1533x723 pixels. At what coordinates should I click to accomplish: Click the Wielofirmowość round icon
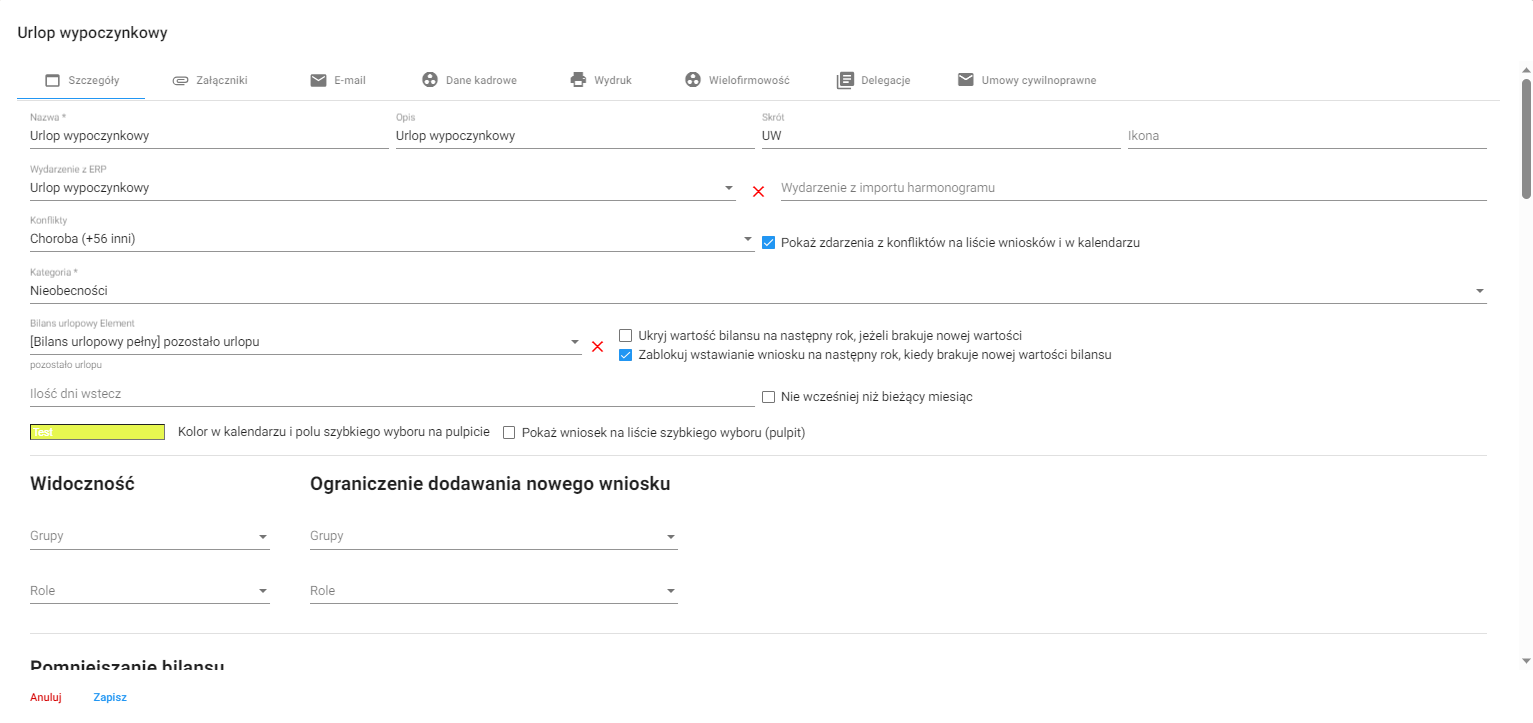click(693, 80)
